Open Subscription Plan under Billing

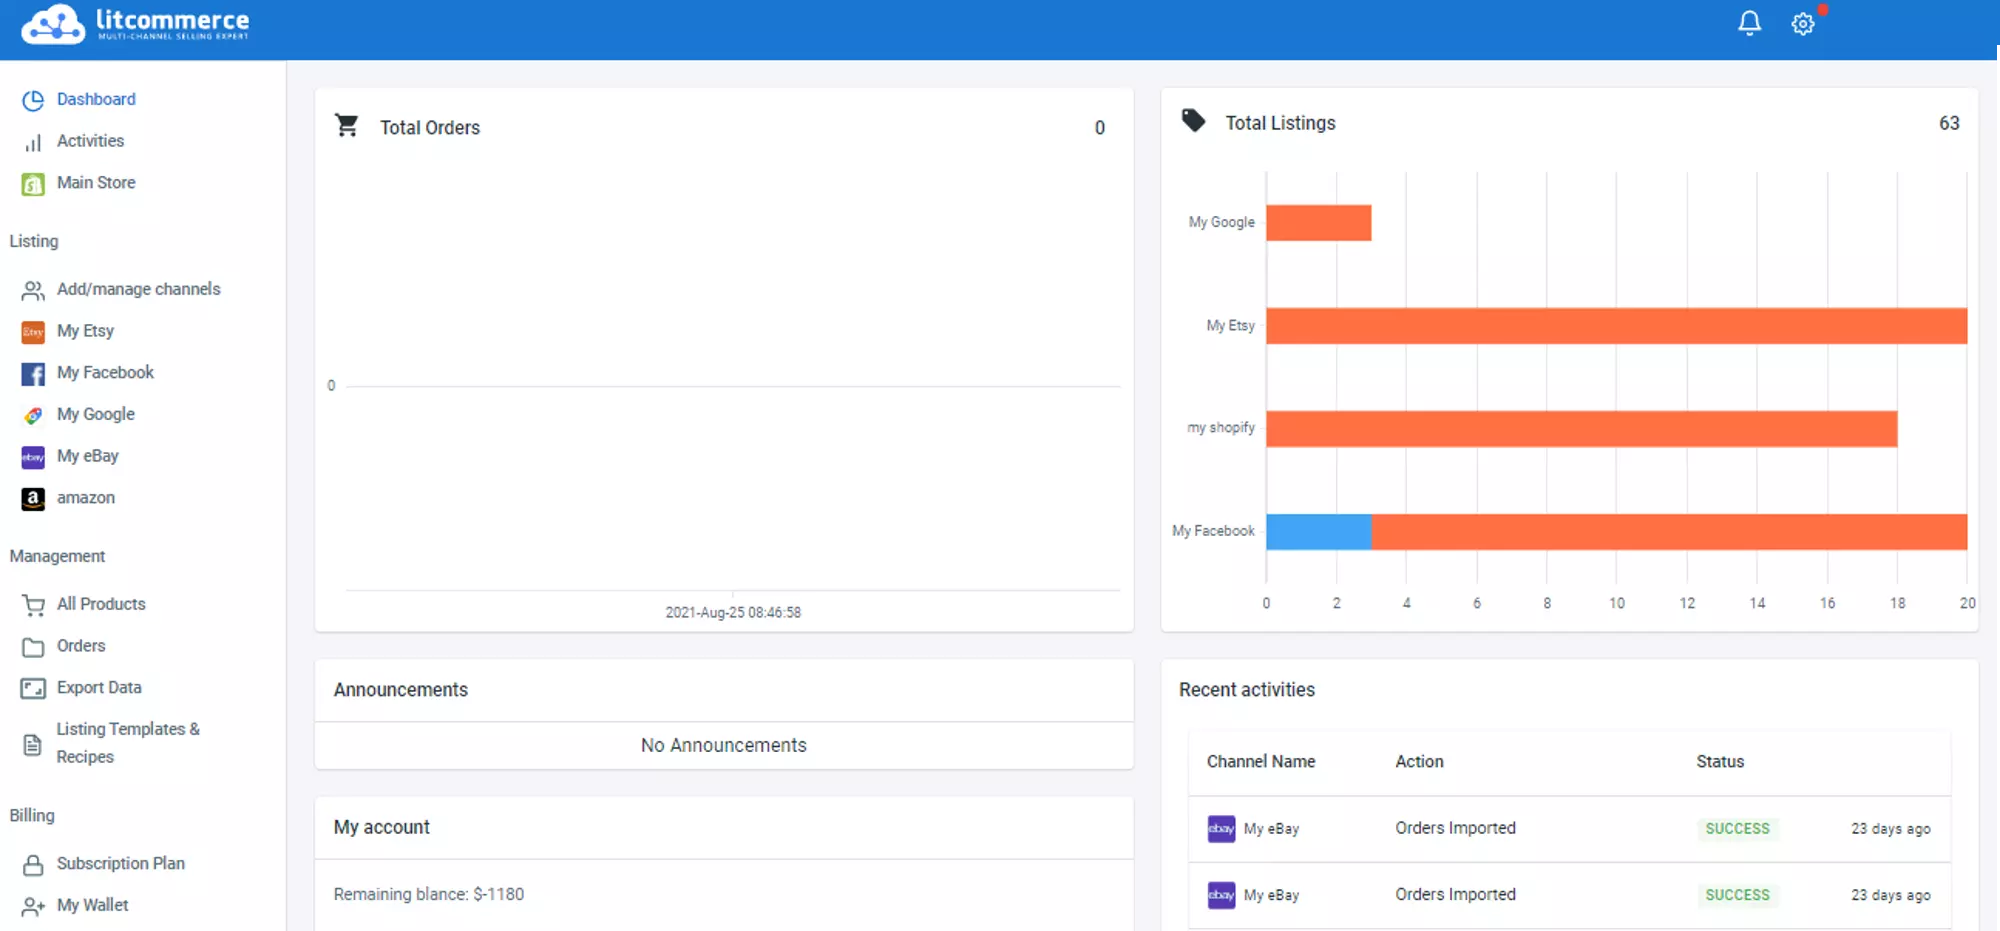[121, 863]
